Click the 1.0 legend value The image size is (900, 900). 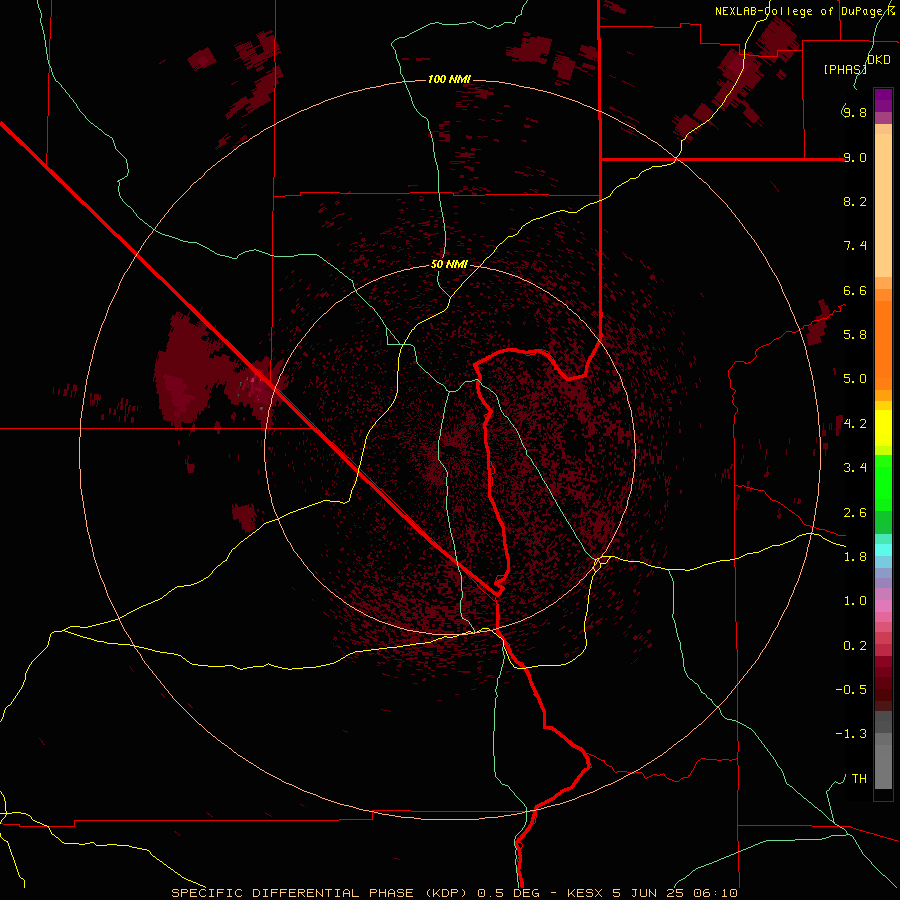tap(855, 601)
